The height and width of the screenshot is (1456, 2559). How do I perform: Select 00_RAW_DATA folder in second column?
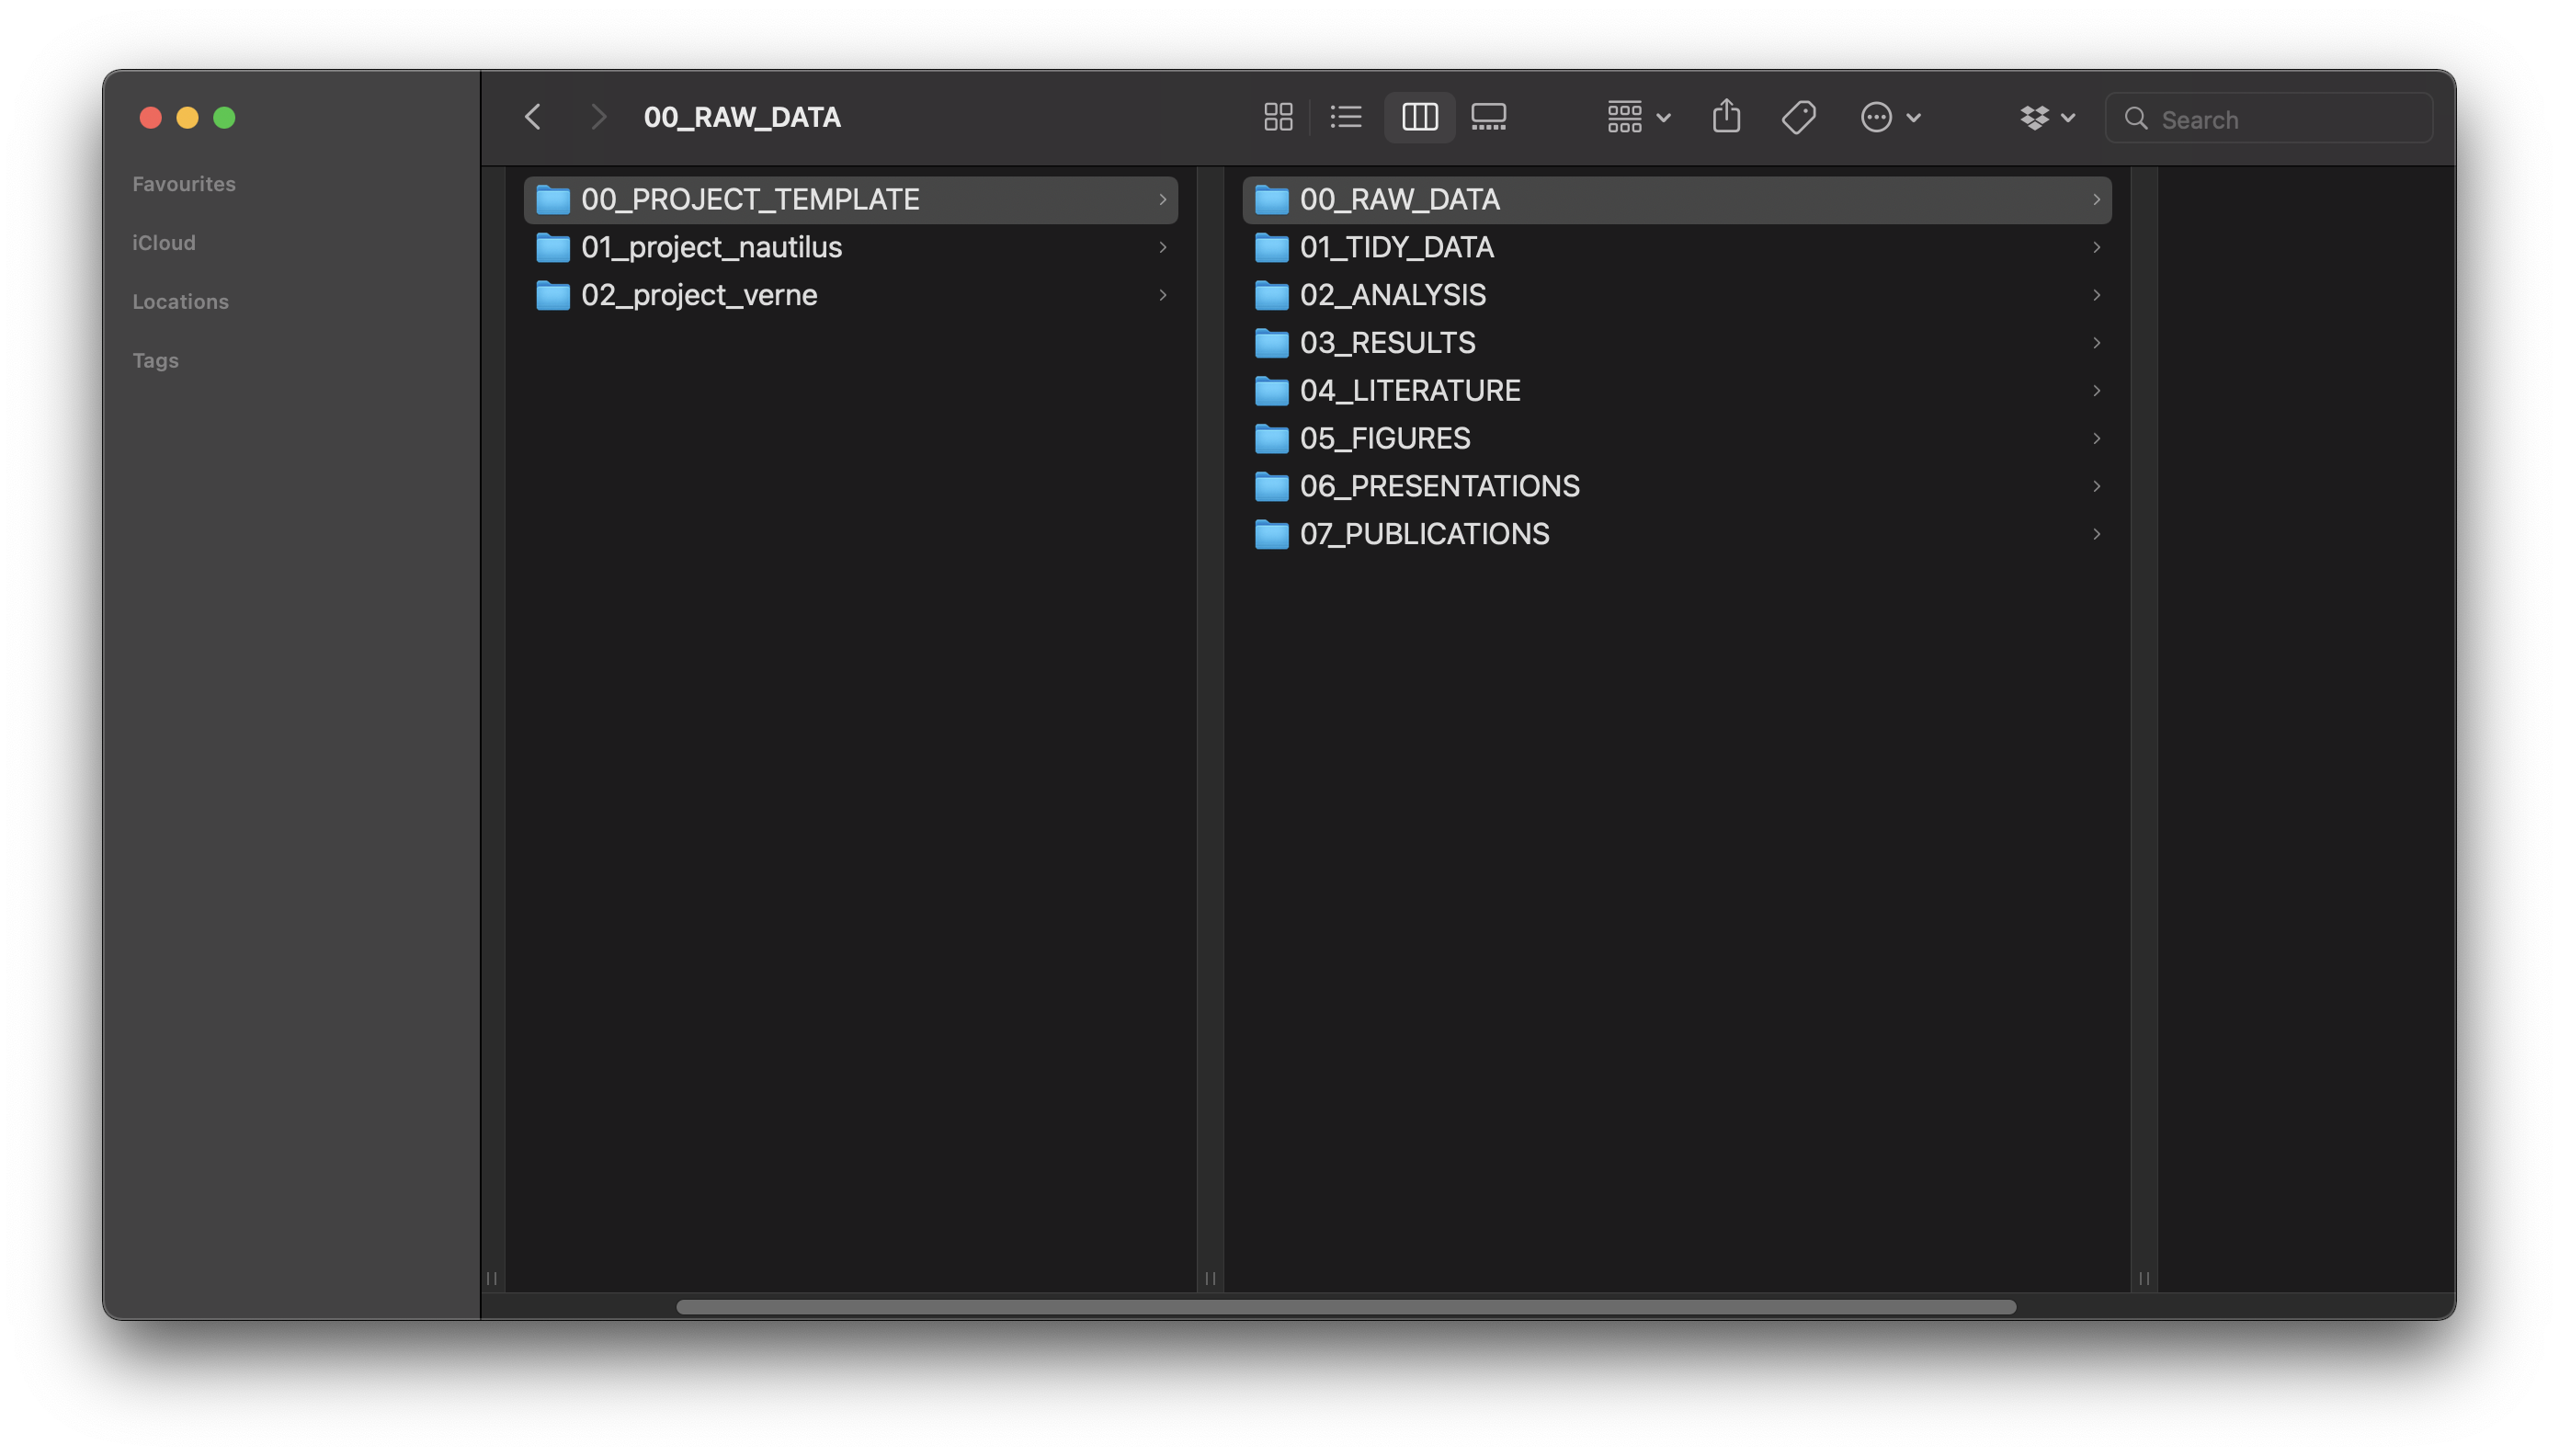pos(1676,200)
